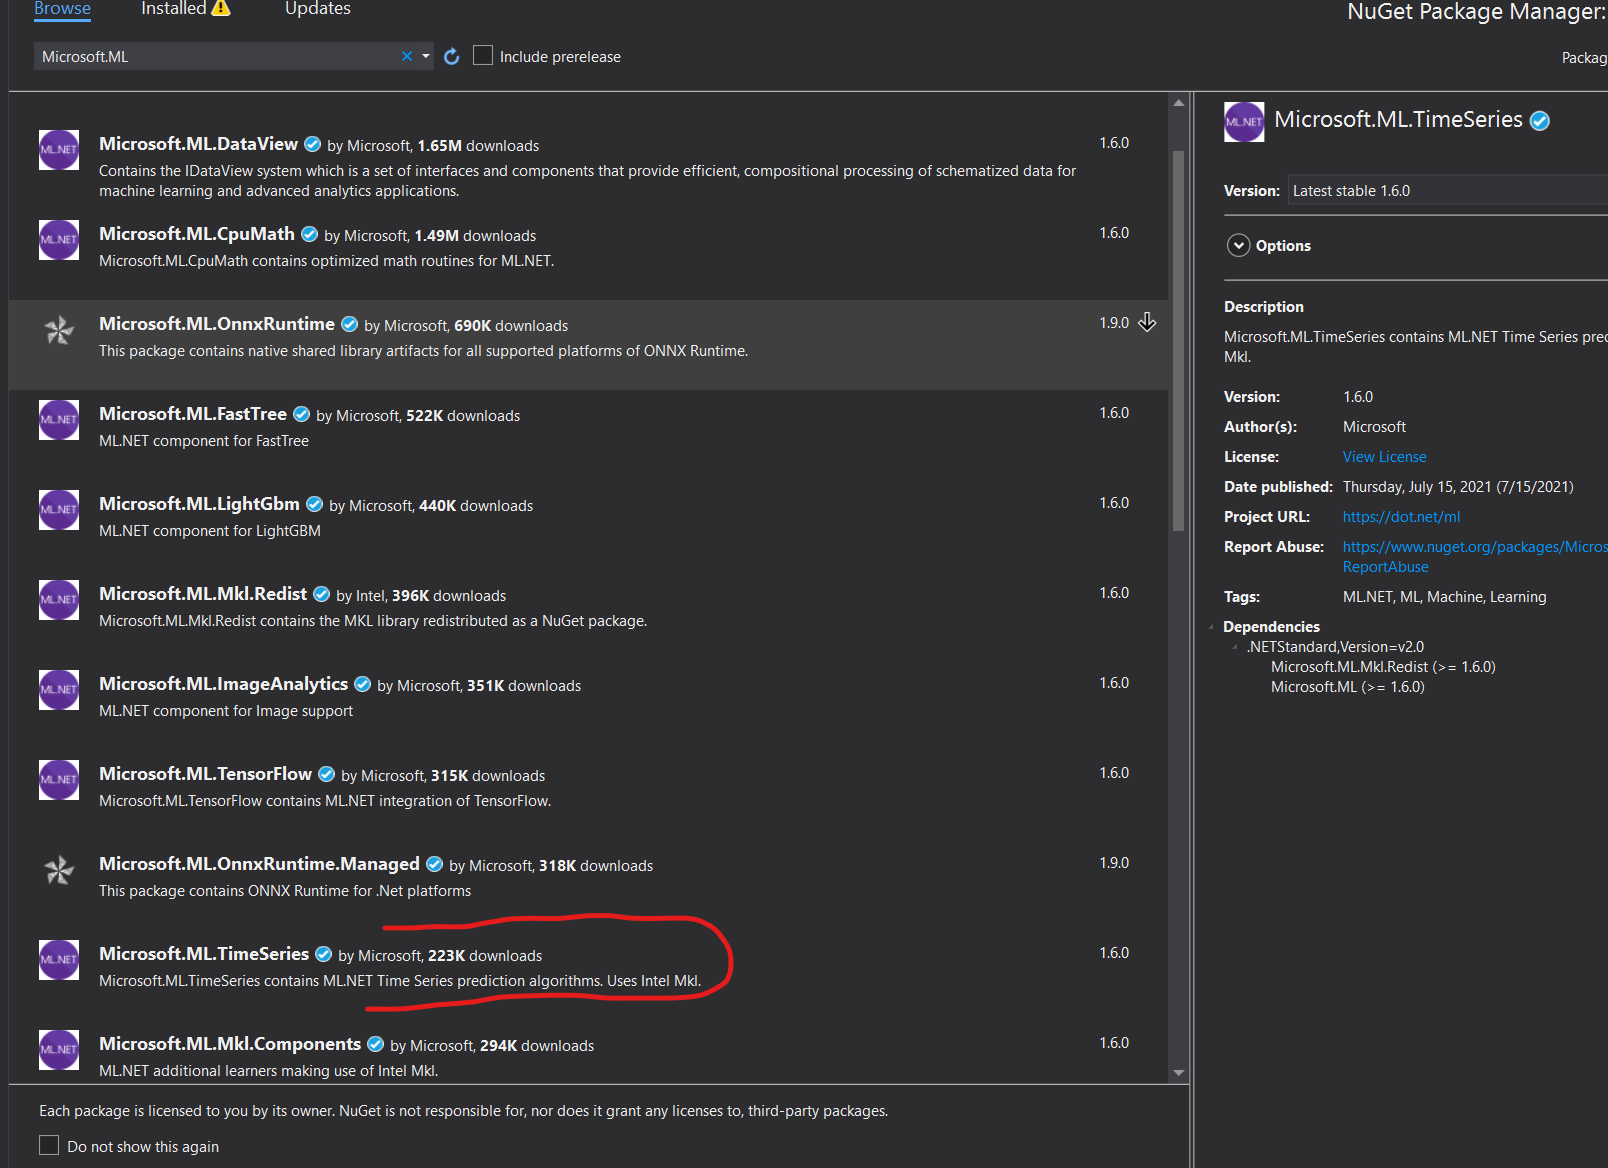Click verified badge beside Microsoft.ML.LightGbm

click(315, 504)
